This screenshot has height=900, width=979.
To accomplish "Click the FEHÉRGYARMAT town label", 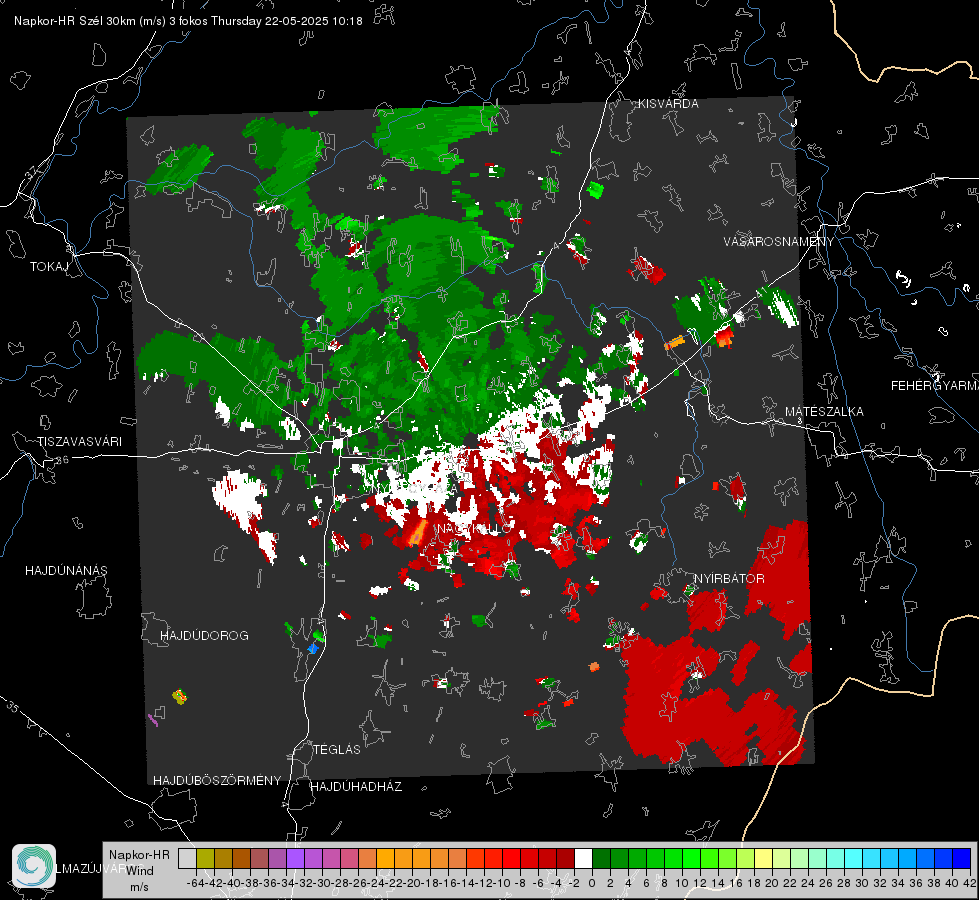I will [935, 386].
